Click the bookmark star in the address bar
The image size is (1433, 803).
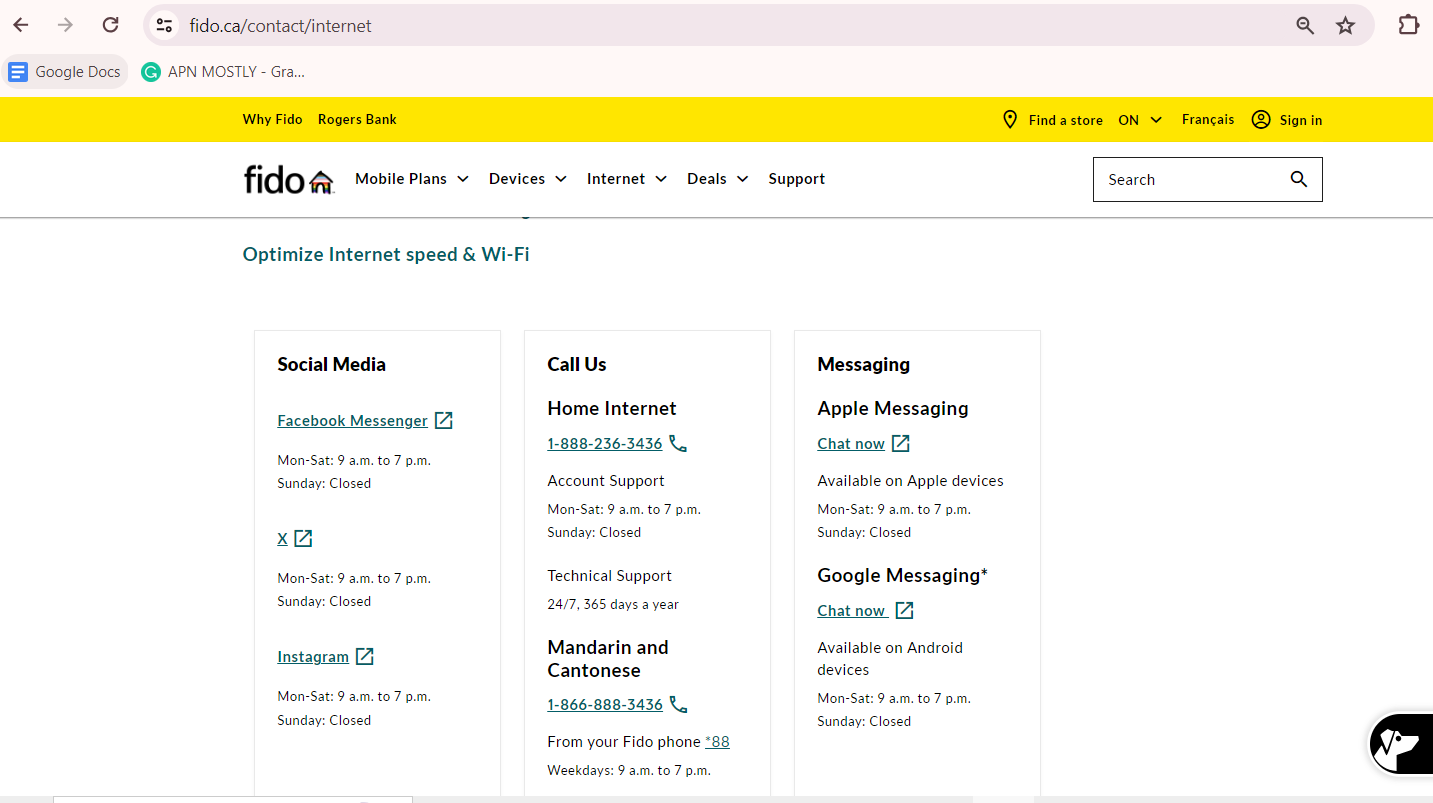click(1345, 24)
